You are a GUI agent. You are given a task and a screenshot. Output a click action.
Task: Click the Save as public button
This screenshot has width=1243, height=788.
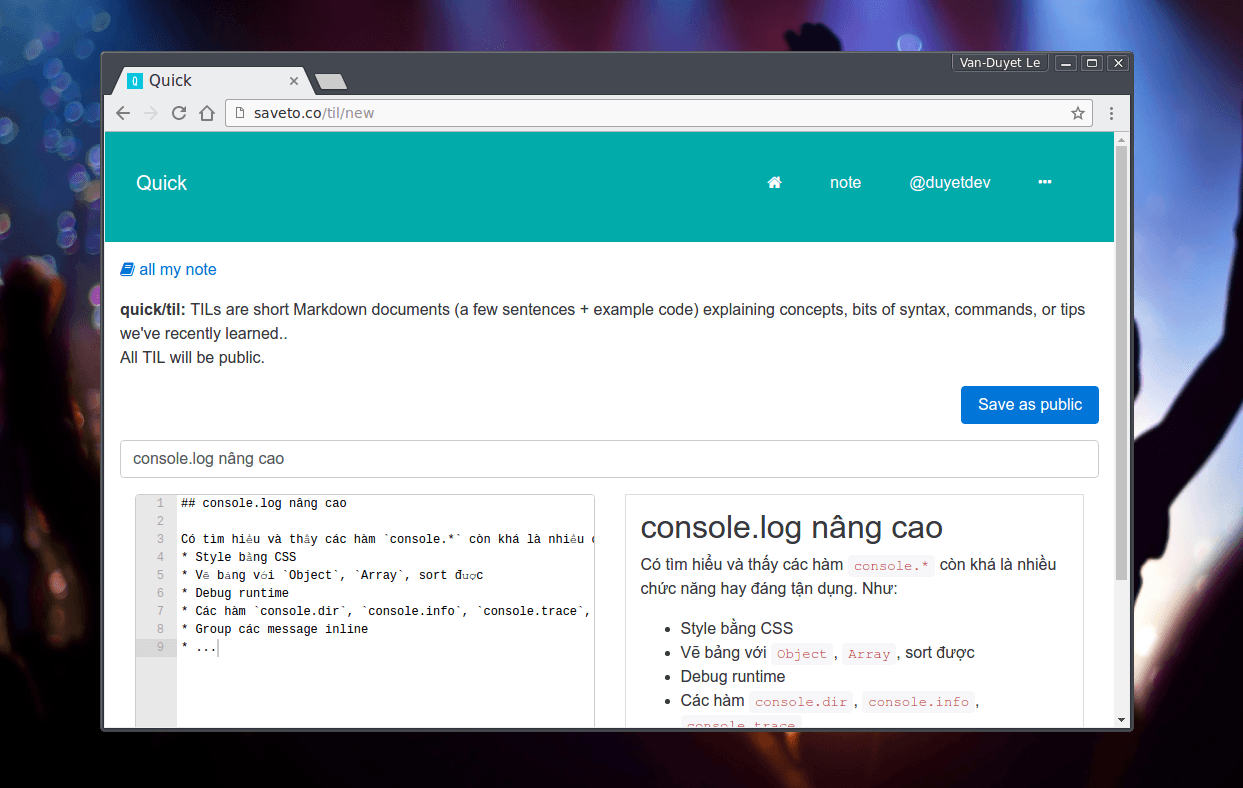coord(1029,404)
